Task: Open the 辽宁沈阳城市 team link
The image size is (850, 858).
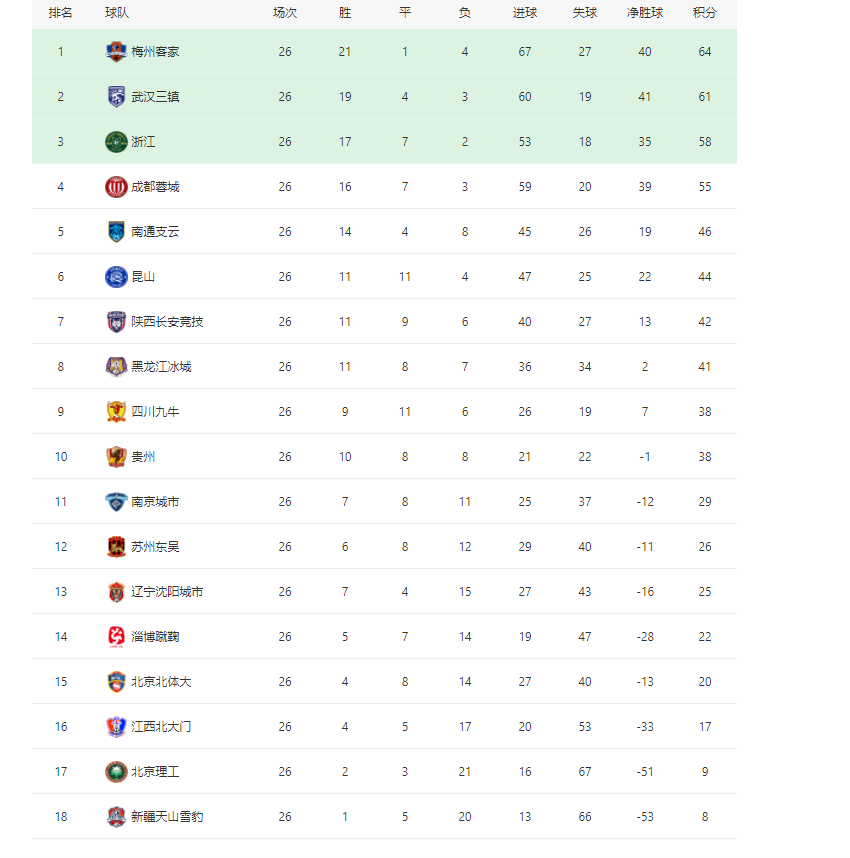Action: click(167, 592)
